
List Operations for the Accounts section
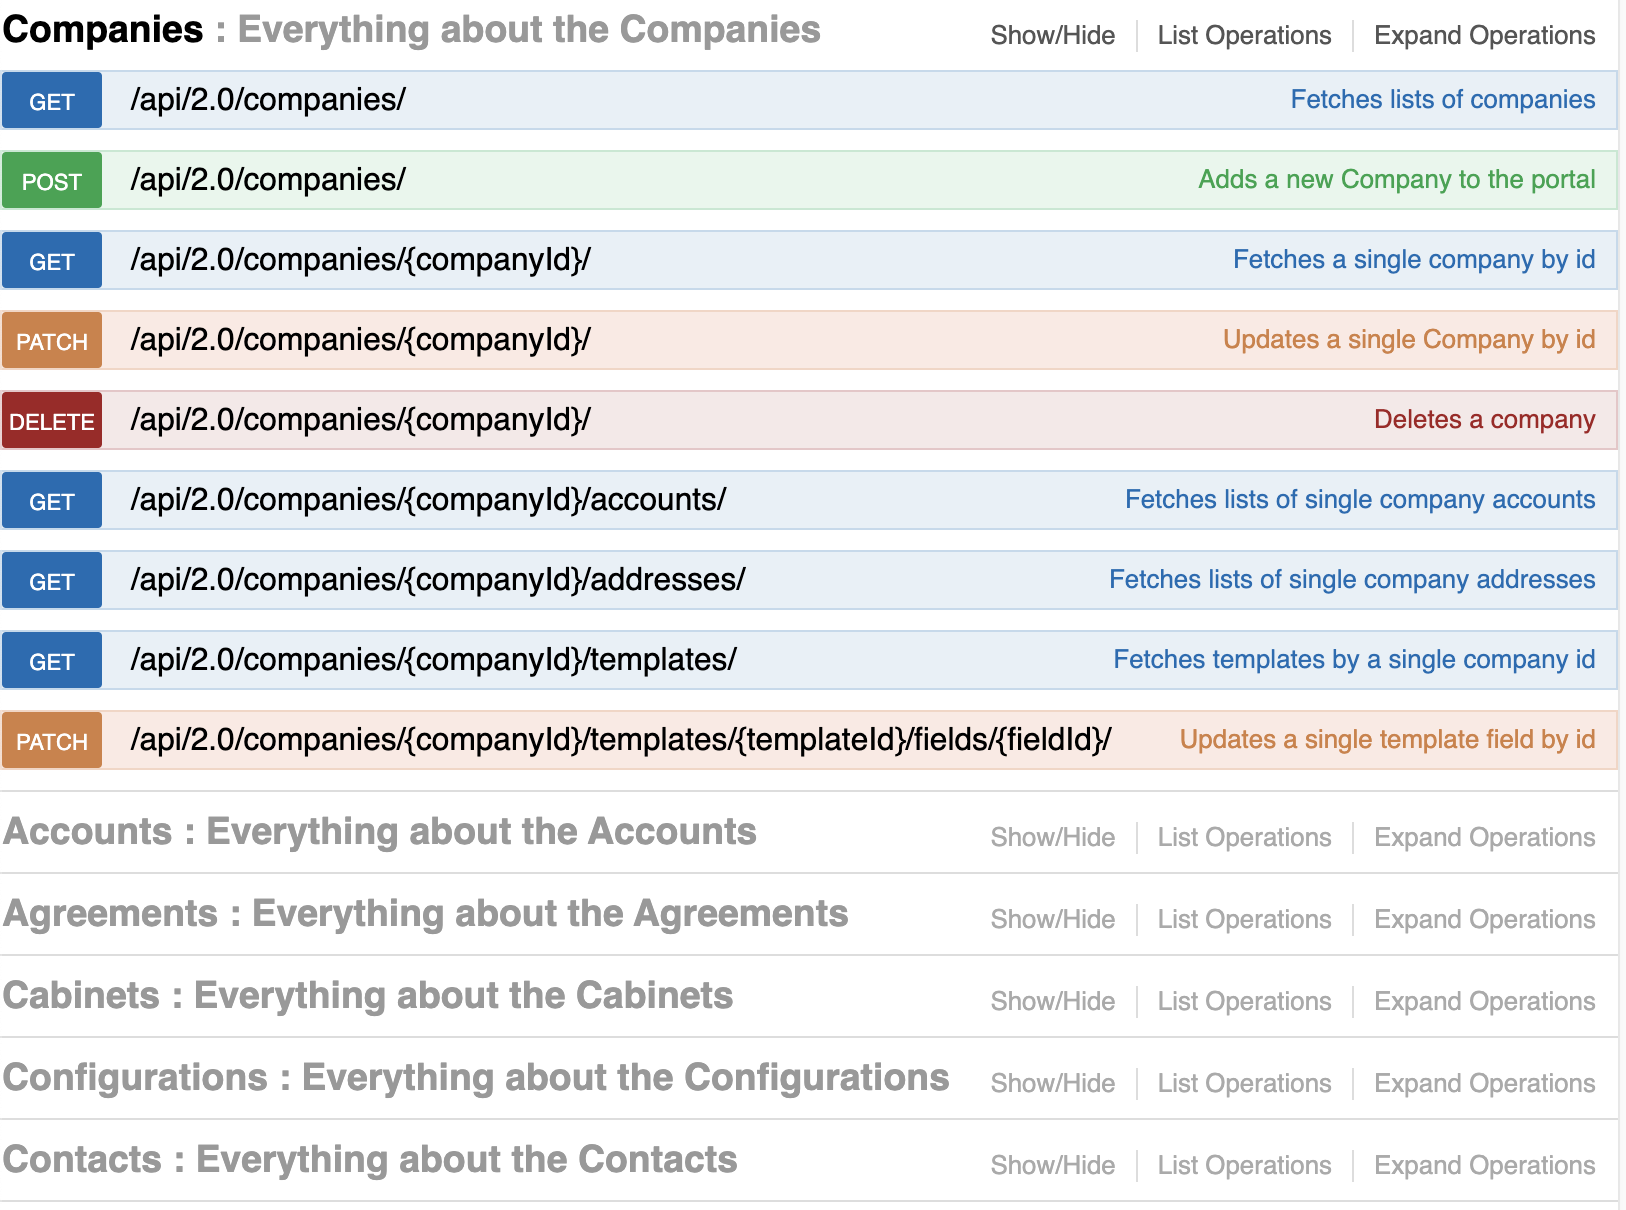1244,838
